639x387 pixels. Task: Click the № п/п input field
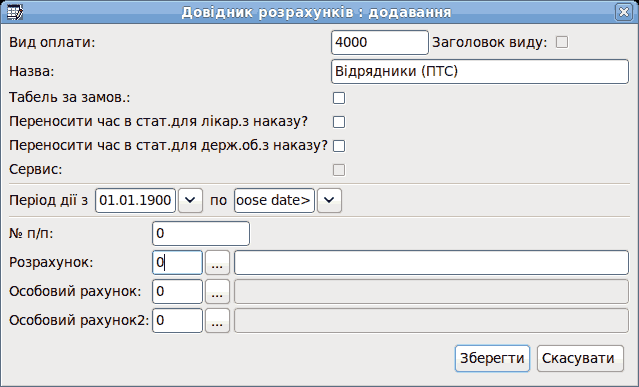click(201, 233)
